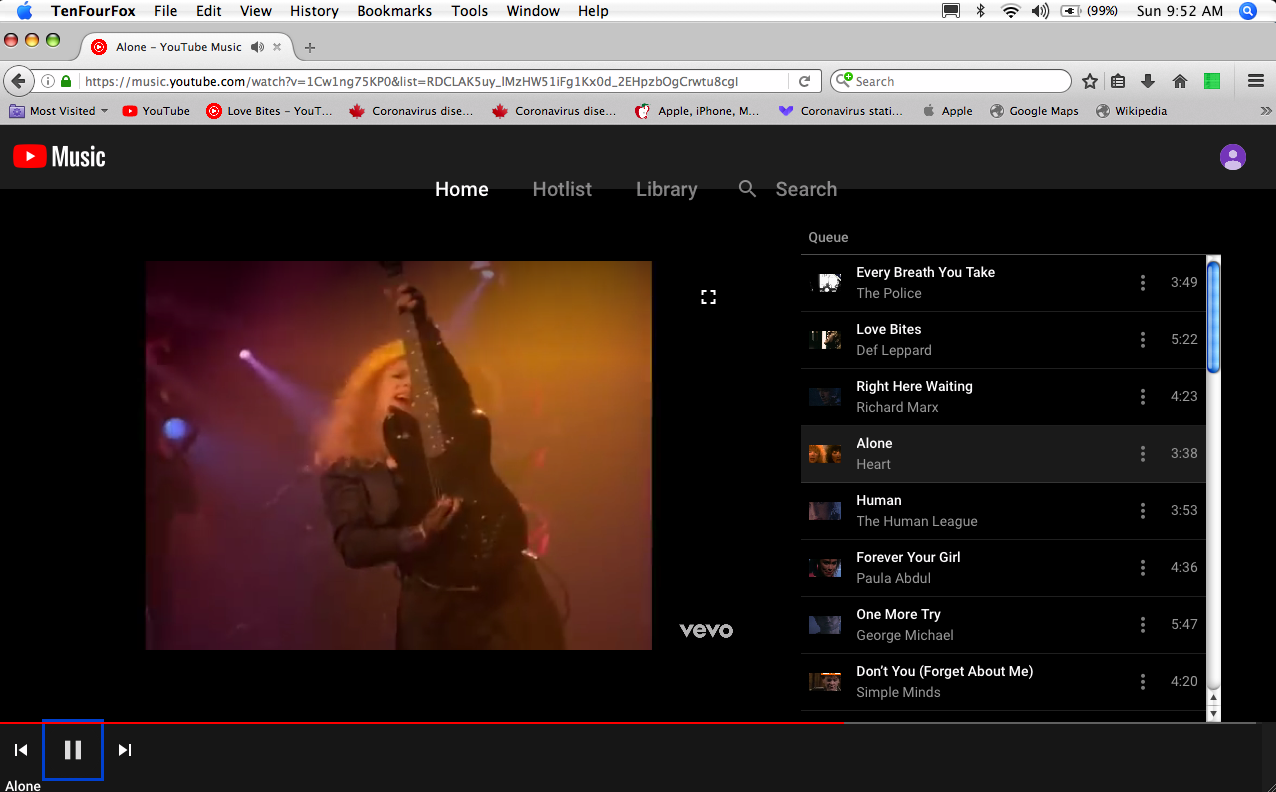Open the Love Bites – YouT... bookmark
The height and width of the screenshot is (792, 1276).
(x=269, y=111)
